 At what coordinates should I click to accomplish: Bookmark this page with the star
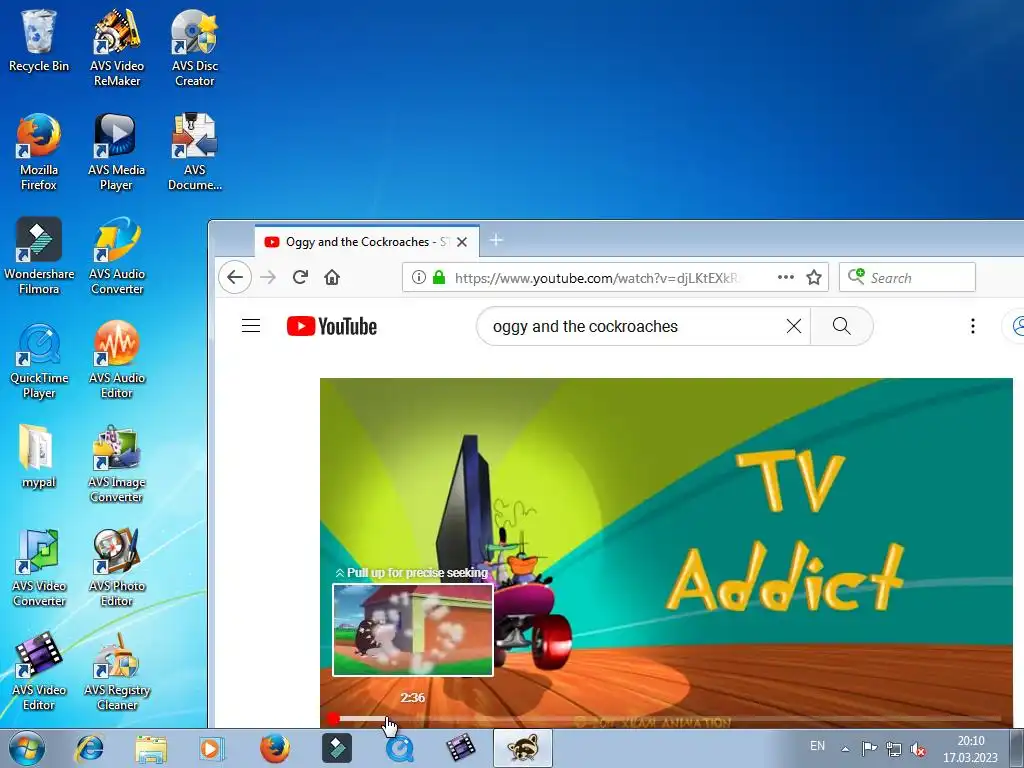(814, 278)
